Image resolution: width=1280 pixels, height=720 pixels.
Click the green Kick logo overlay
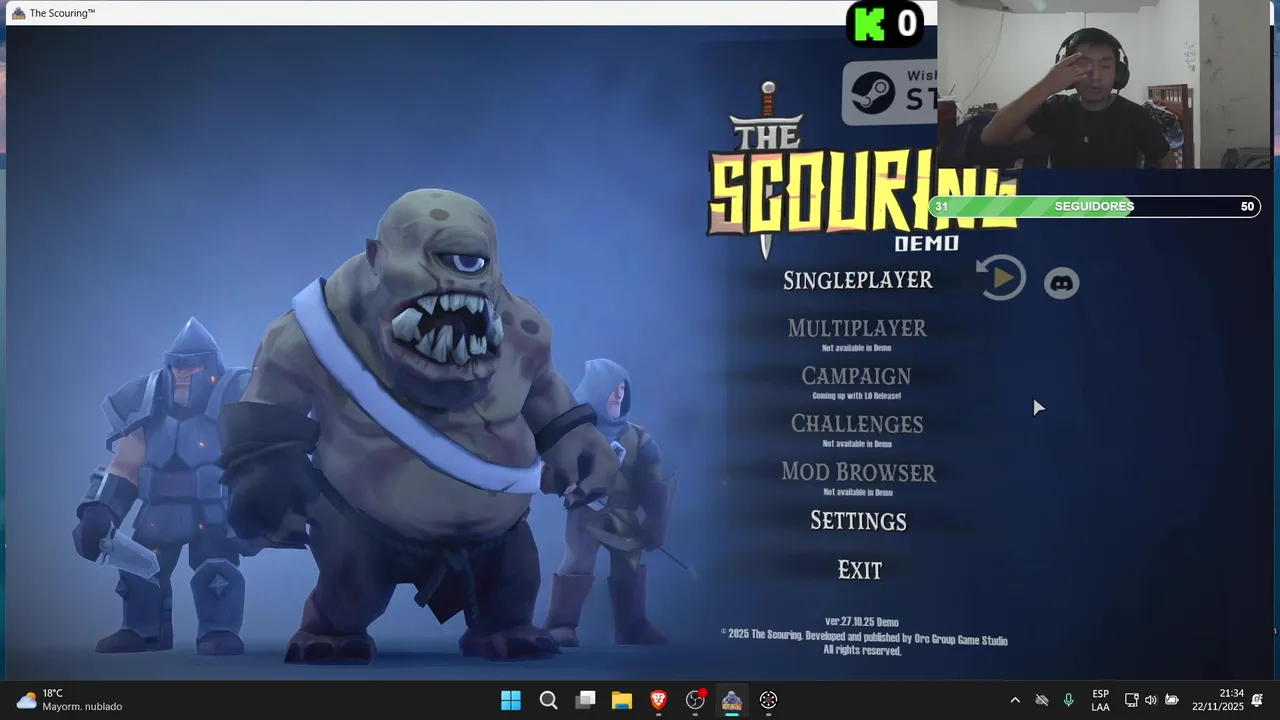pyautogui.click(x=869, y=24)
